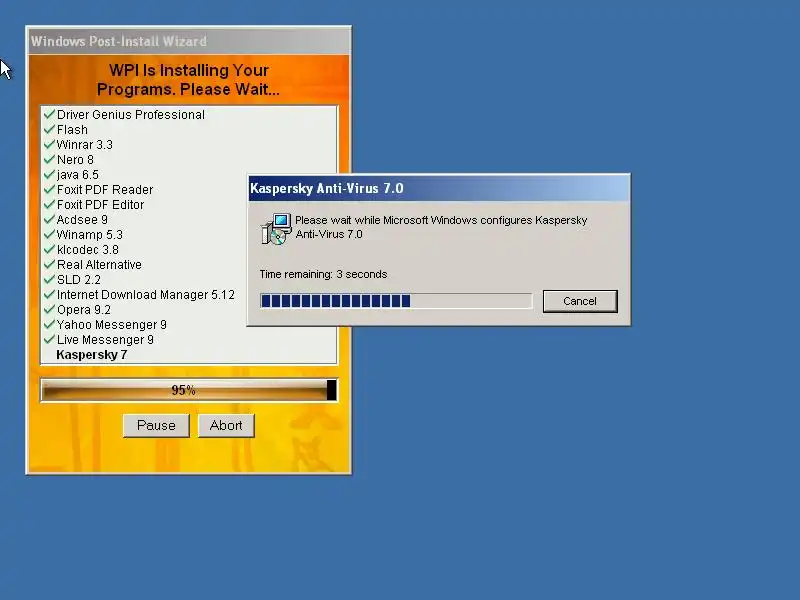This screenshot has height=600, width=800.
Task: Select the Nero 8 entry
Action: (x=75, y=160)
